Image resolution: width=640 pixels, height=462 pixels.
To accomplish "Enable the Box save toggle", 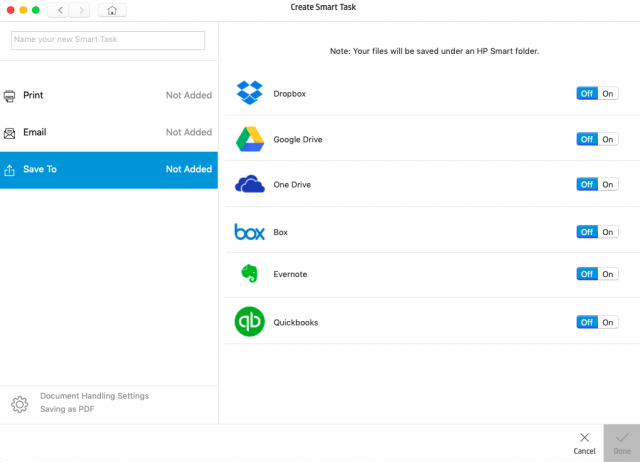I will 608,232.
